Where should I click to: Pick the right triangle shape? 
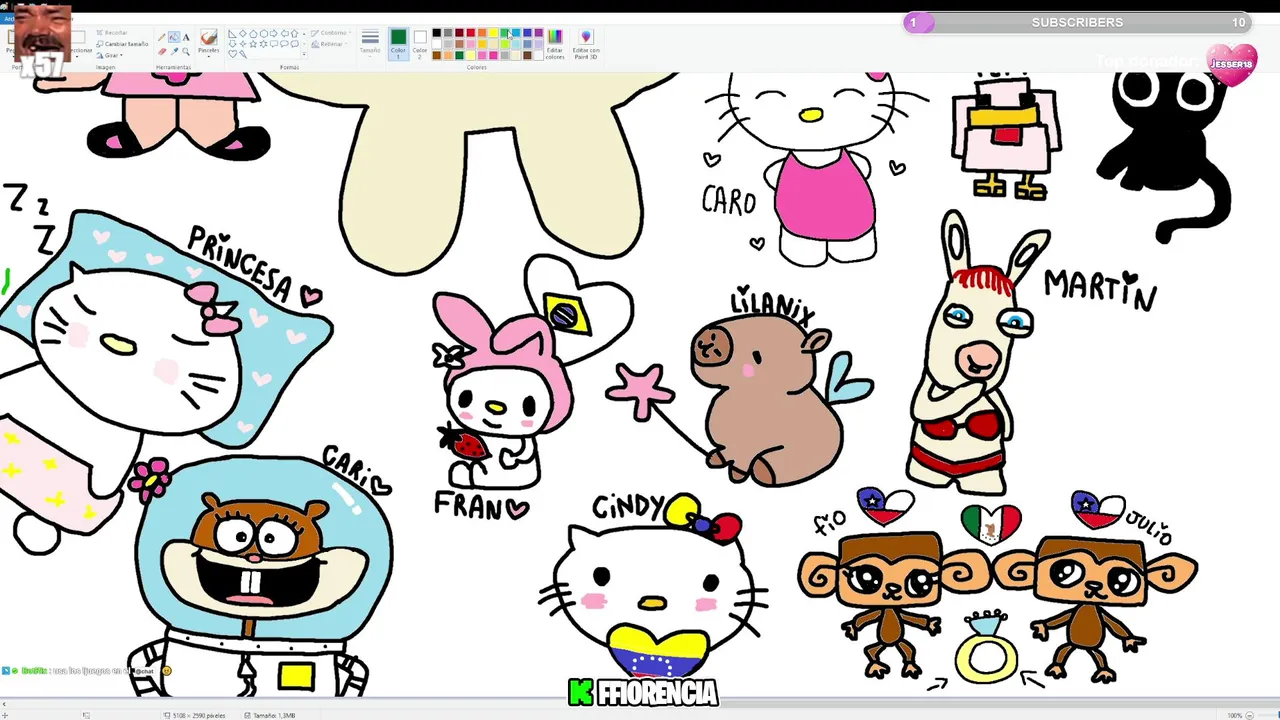232,34
